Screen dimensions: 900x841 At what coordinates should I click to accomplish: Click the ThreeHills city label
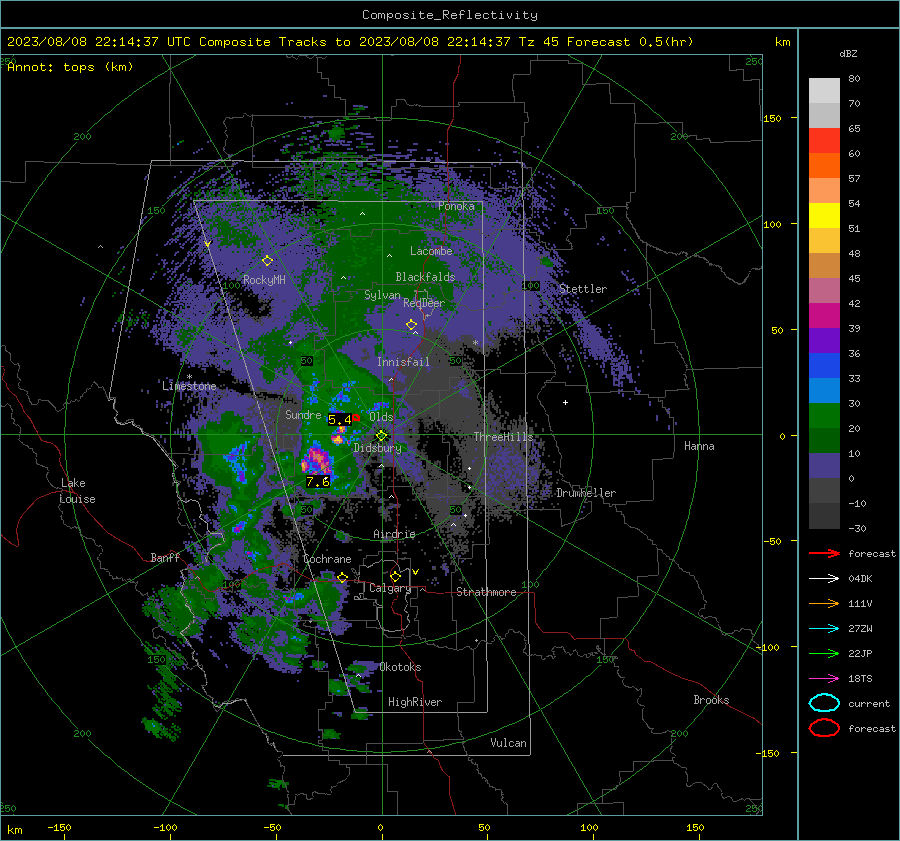coord(503,437)
